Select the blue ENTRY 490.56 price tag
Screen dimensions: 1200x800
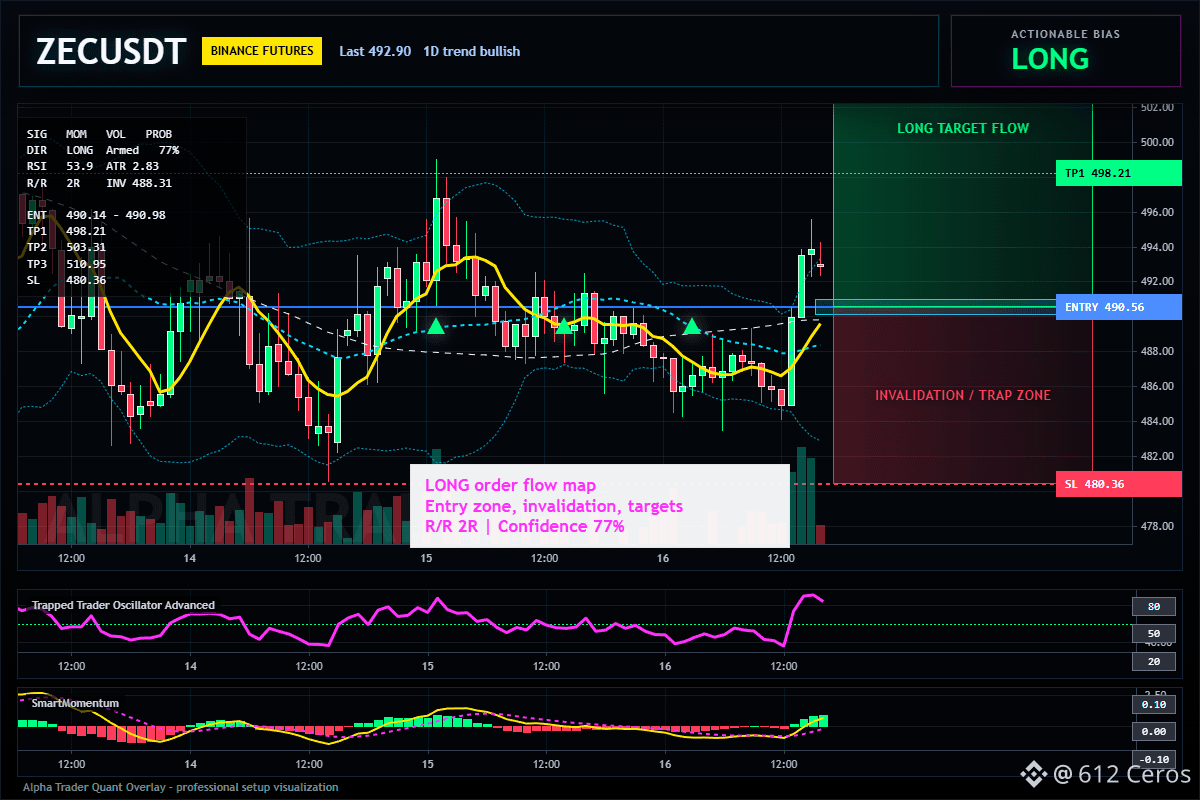[x=1118, y=307]
